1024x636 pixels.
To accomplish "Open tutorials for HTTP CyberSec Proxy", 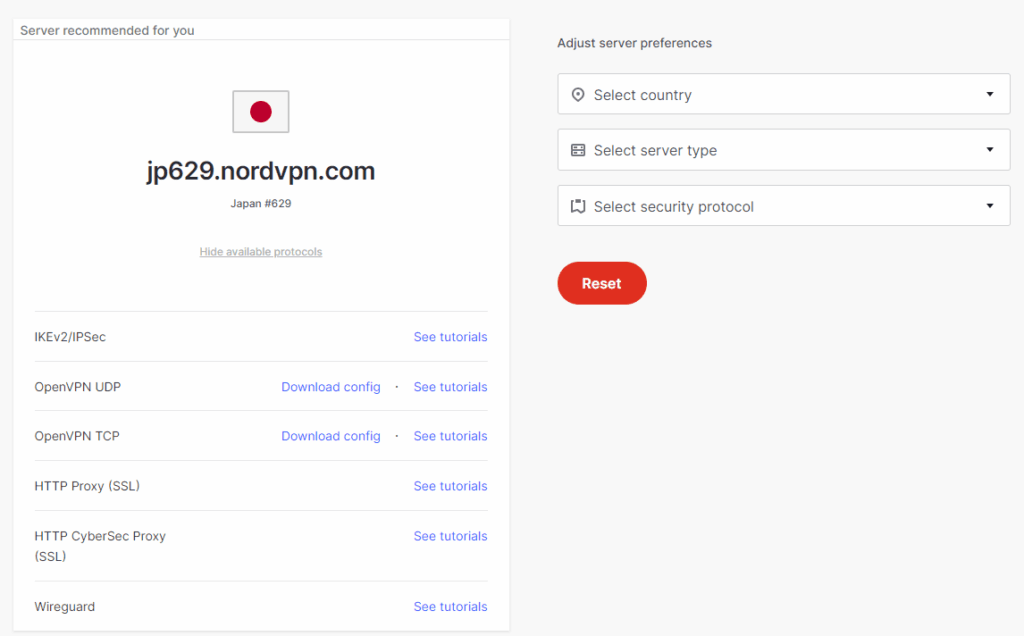I will pos(450,536).
